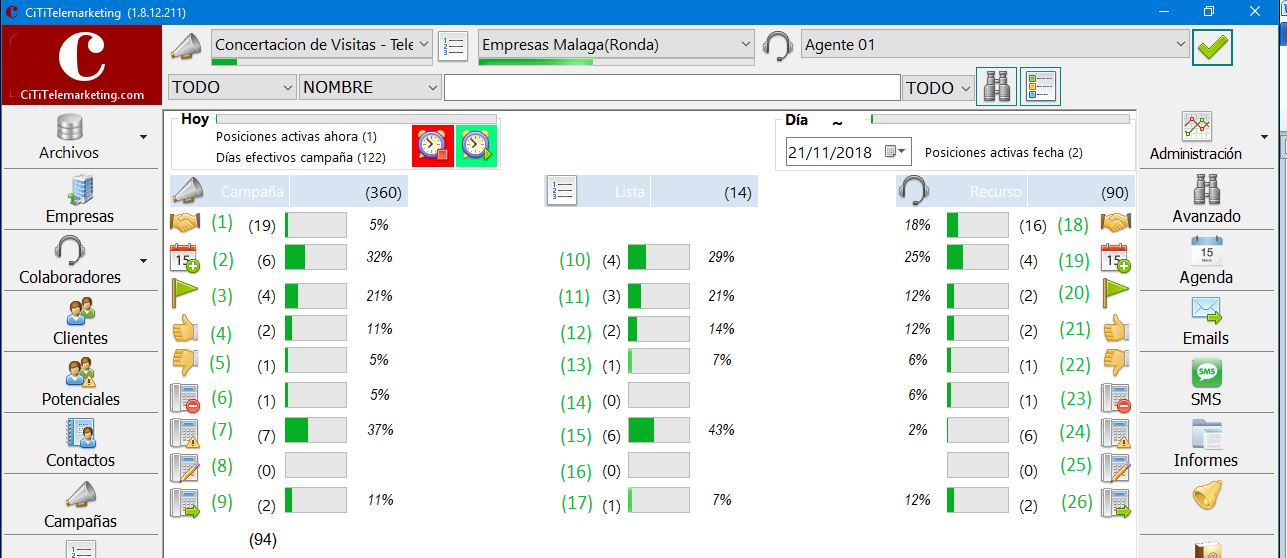Click the megaphone campaign icon beside Concertacion dropdown

point(186,46)
